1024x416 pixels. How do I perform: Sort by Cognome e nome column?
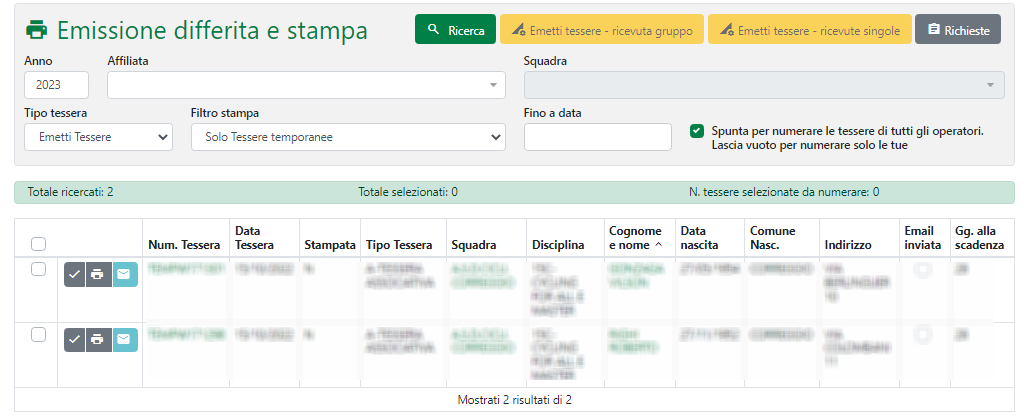click(x=635, y=237)
